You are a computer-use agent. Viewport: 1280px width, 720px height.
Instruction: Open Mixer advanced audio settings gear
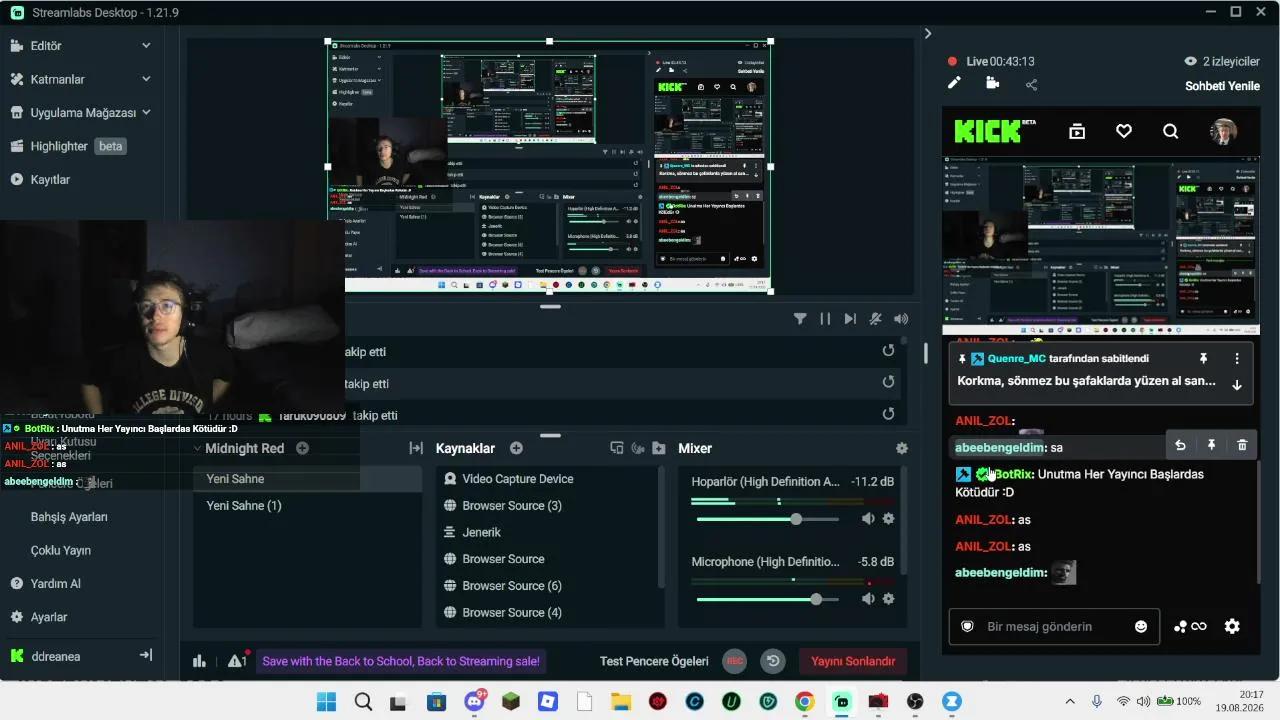coord(902,449)
